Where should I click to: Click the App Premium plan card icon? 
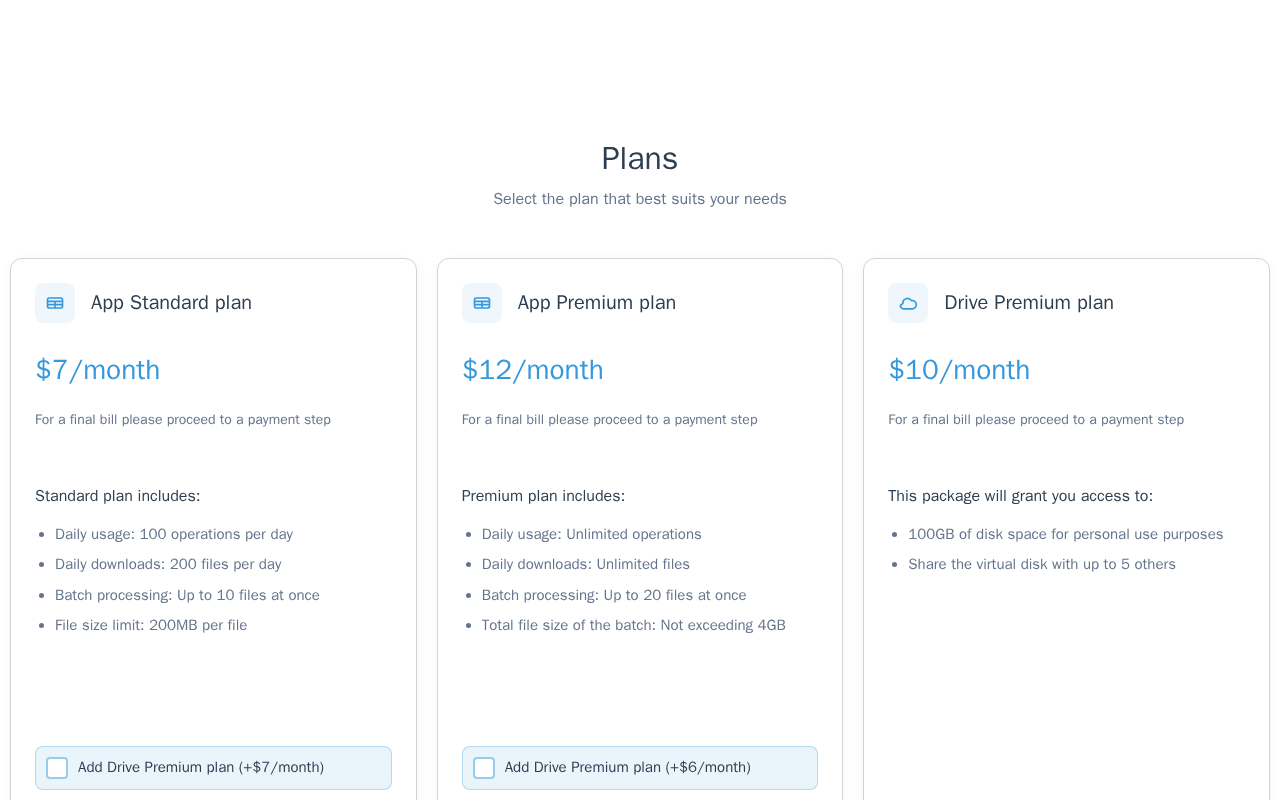click(482, 303)
